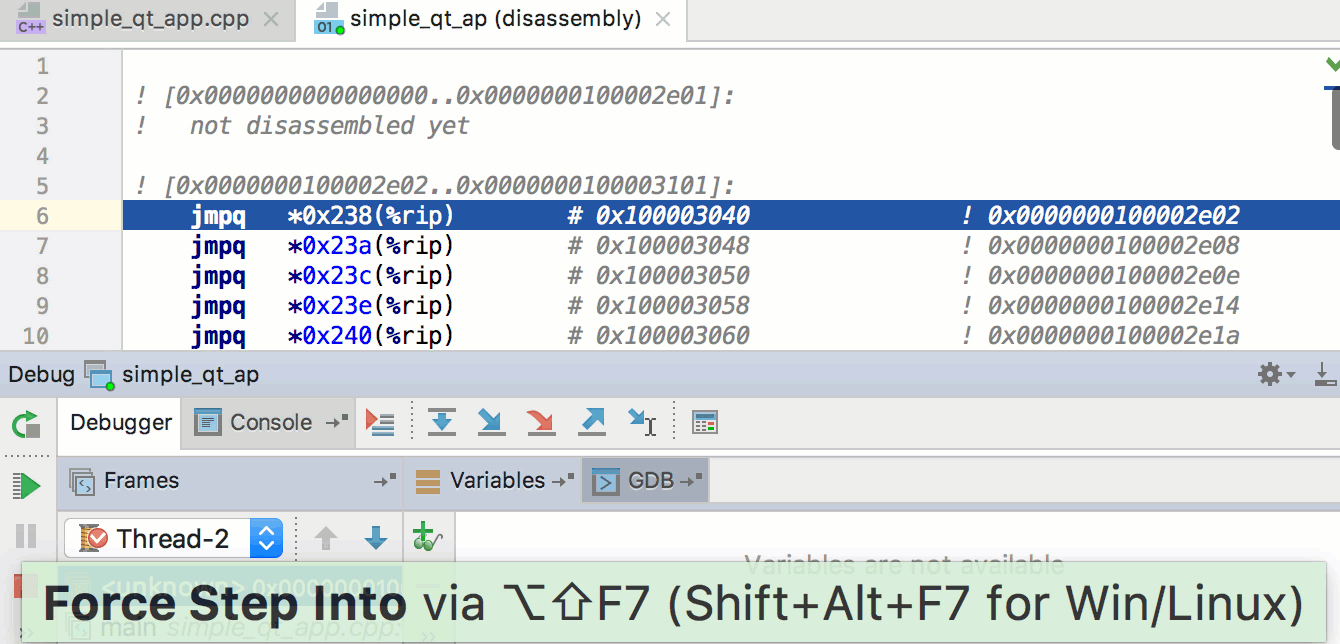
Task: Click the pin arrow beside Variables
Action: click(564, 481)
